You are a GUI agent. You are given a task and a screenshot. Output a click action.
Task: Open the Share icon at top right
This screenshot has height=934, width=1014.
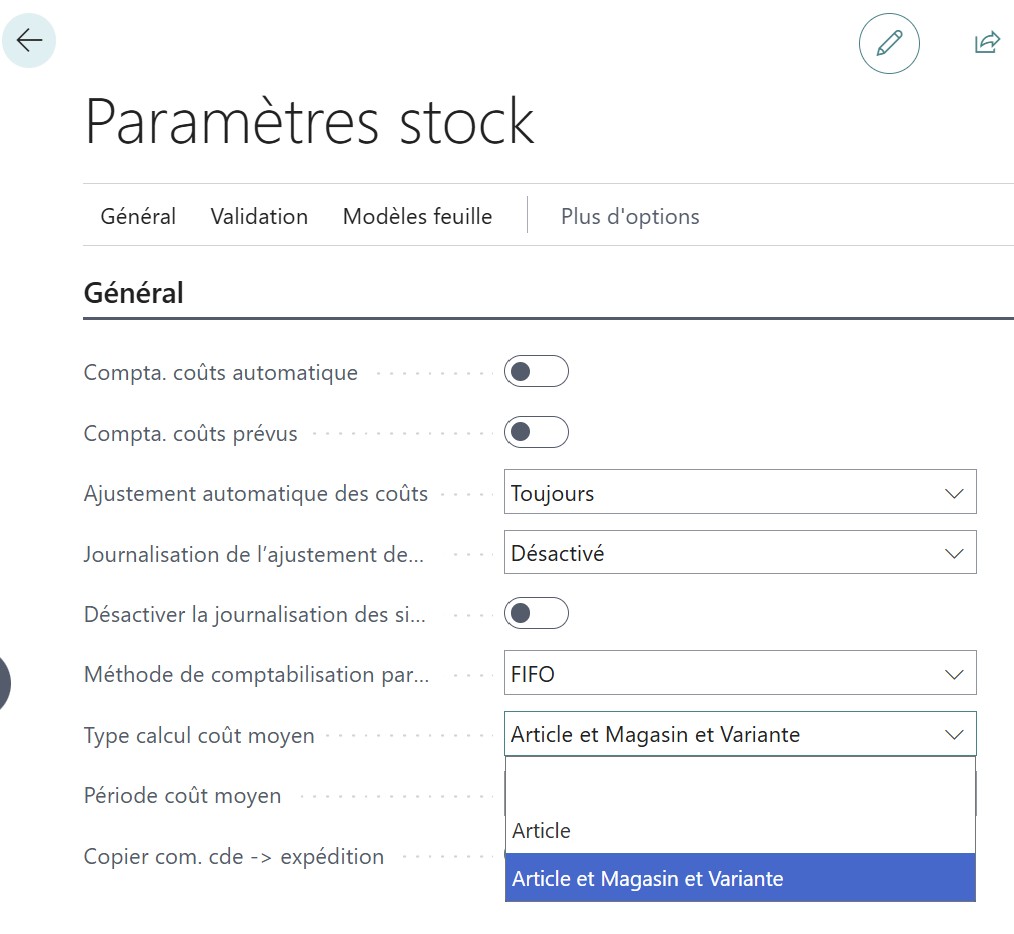[986, 41]
